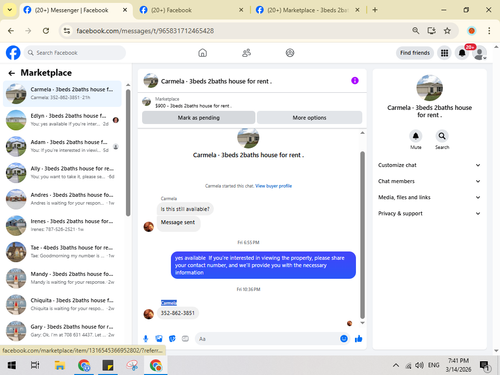
Task: Choose a sticker icon in composer
Action: coord(172,339)
